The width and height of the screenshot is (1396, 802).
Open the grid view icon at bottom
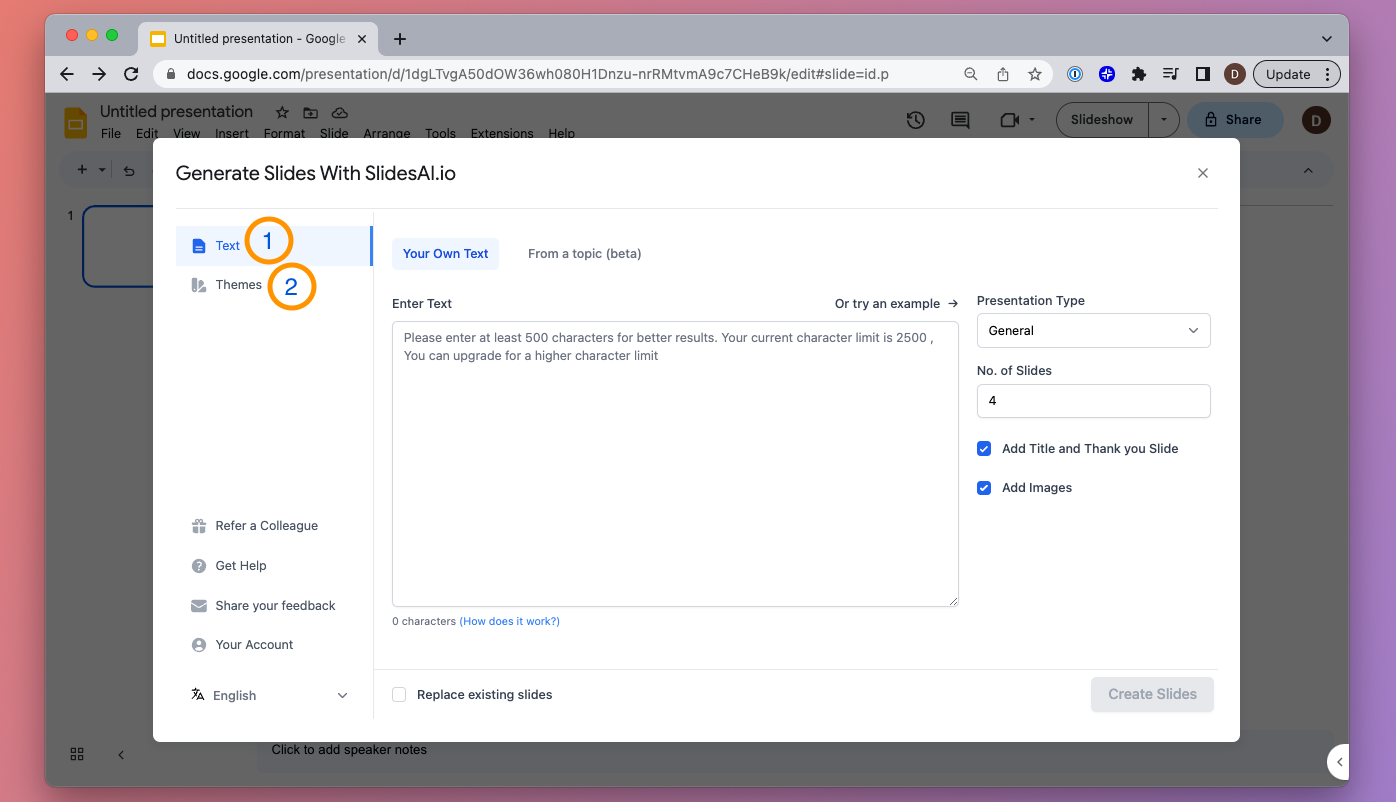(x=77, y=755)
